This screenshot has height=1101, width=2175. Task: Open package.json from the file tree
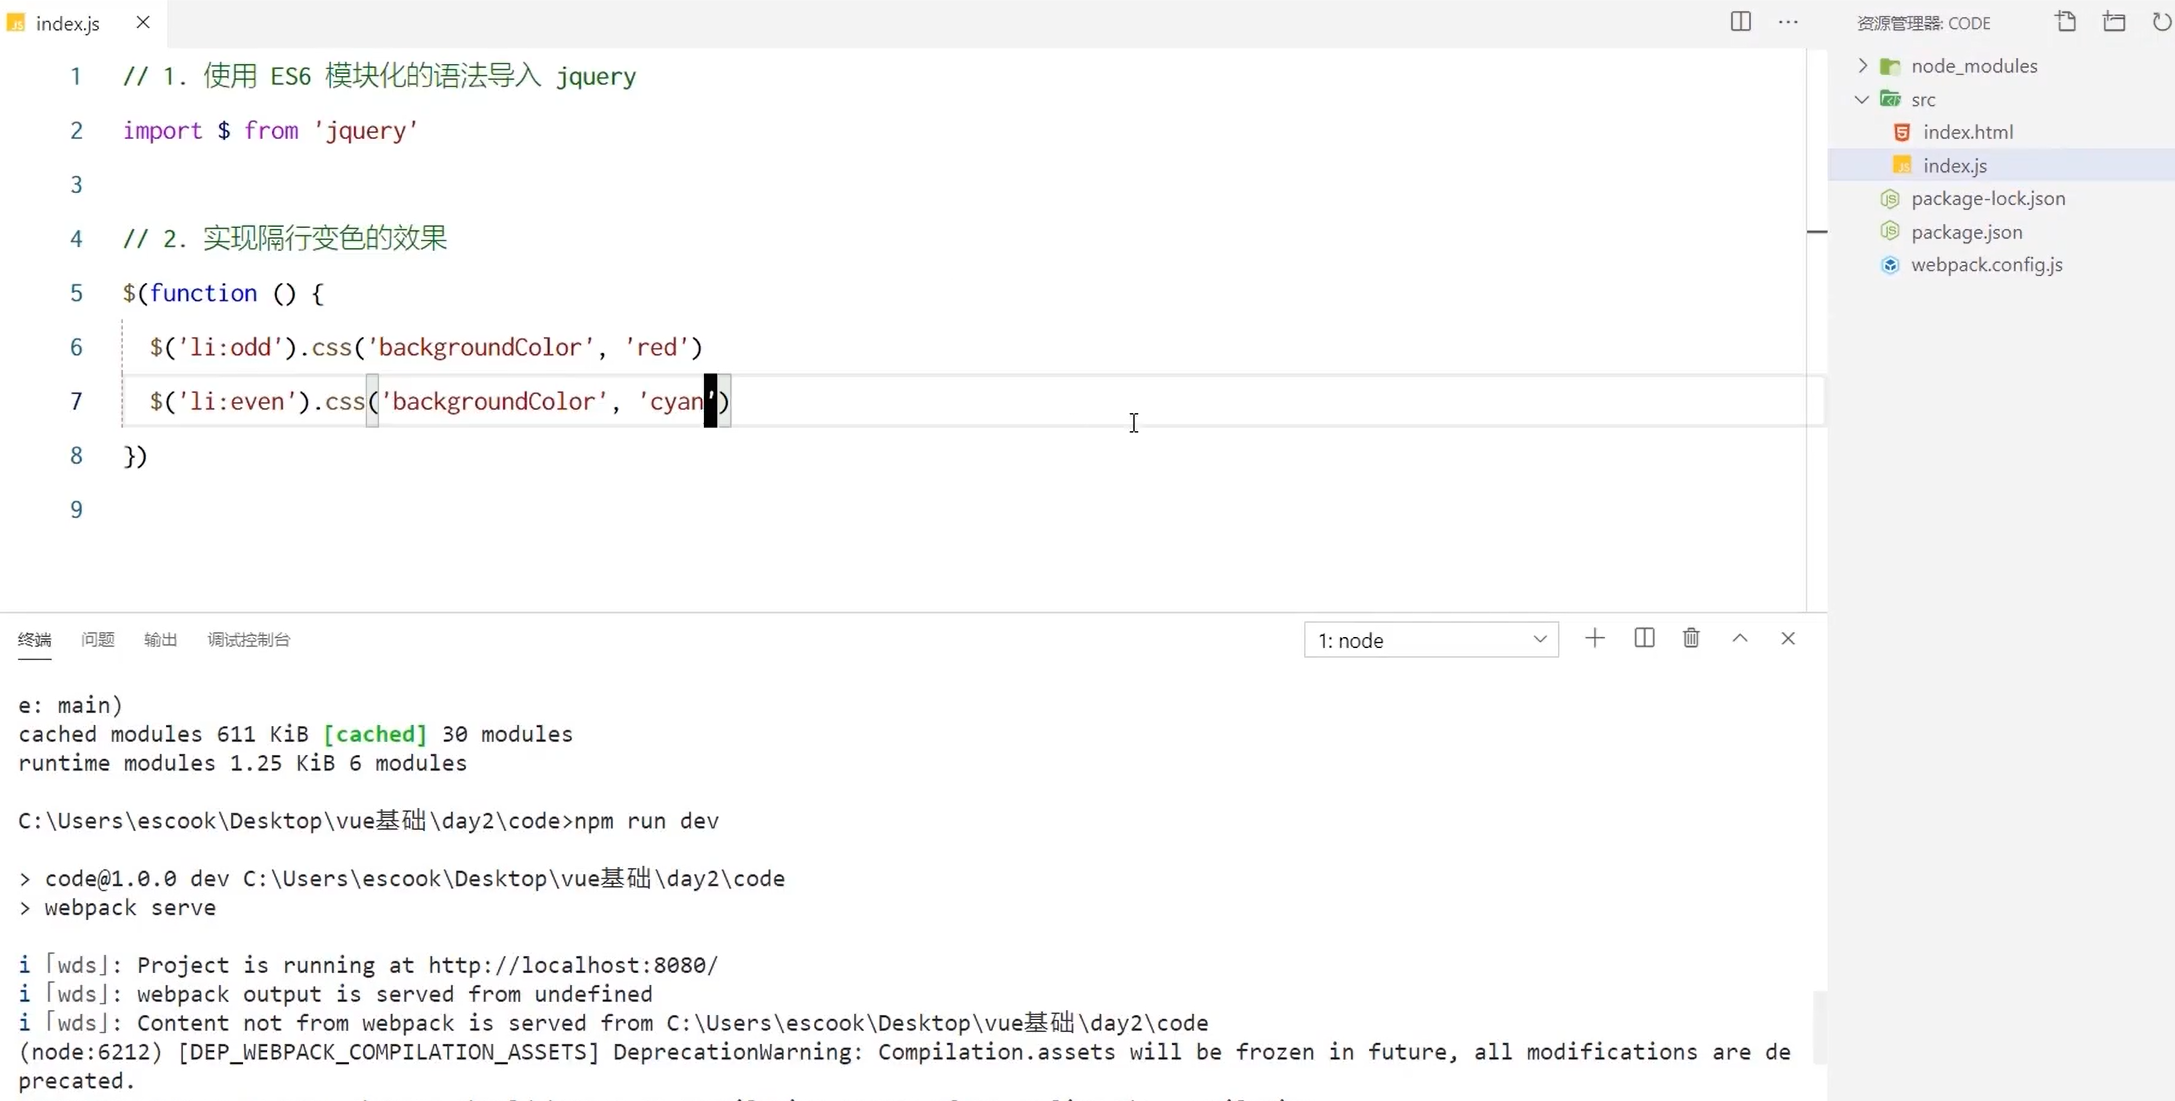click(1966, 232)
